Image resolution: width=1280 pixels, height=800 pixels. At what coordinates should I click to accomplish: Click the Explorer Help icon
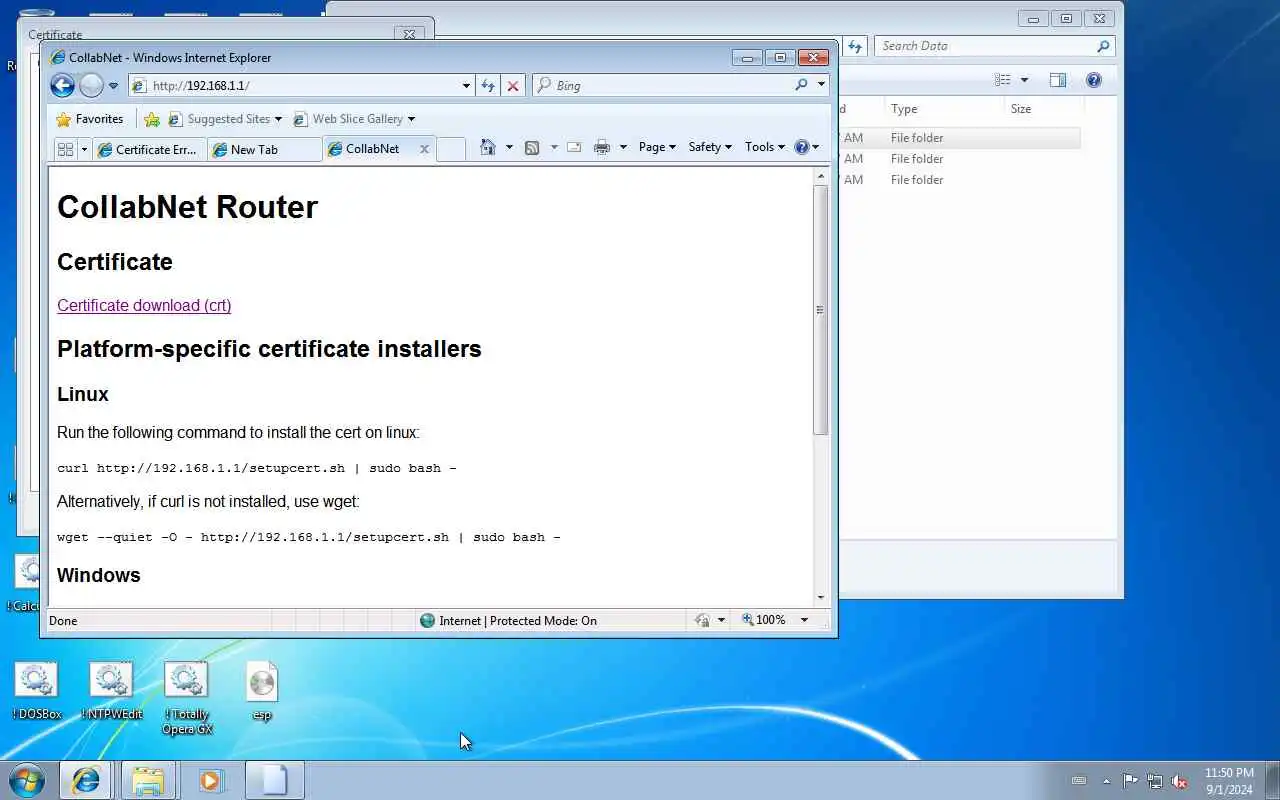1094,80
